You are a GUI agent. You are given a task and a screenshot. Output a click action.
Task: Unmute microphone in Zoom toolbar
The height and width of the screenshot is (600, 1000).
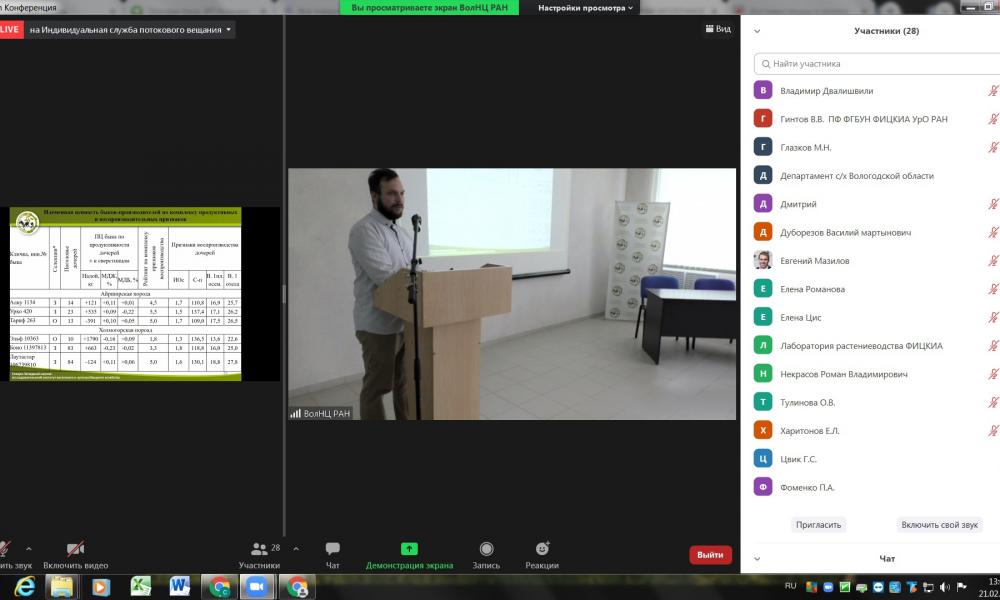[5, 550]
